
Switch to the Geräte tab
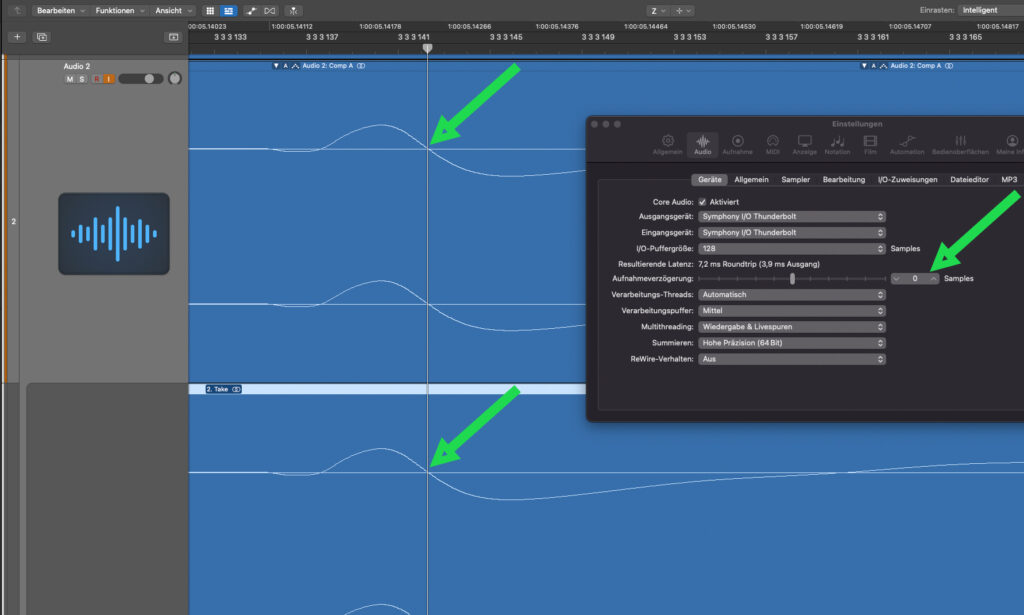click(x=709, y=180)
